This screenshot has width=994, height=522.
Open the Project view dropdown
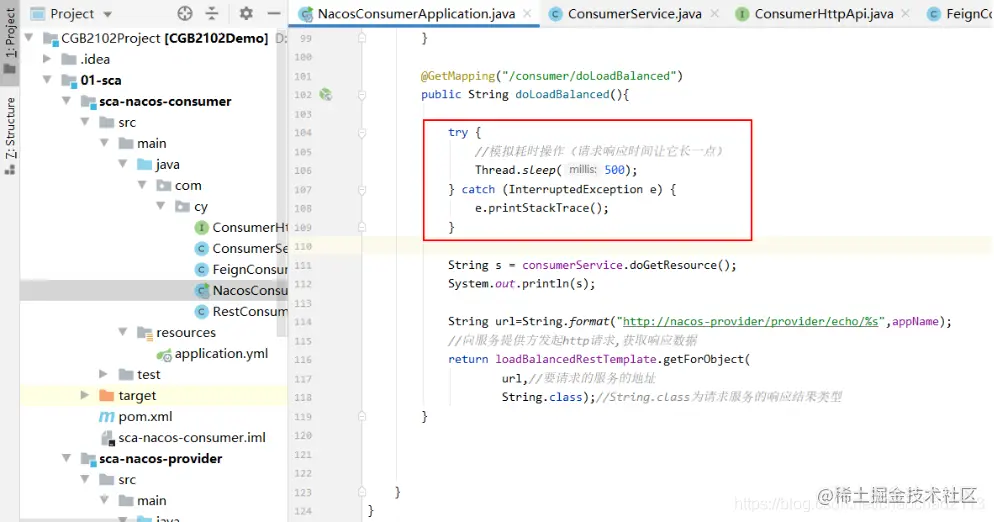pos(107,14)
